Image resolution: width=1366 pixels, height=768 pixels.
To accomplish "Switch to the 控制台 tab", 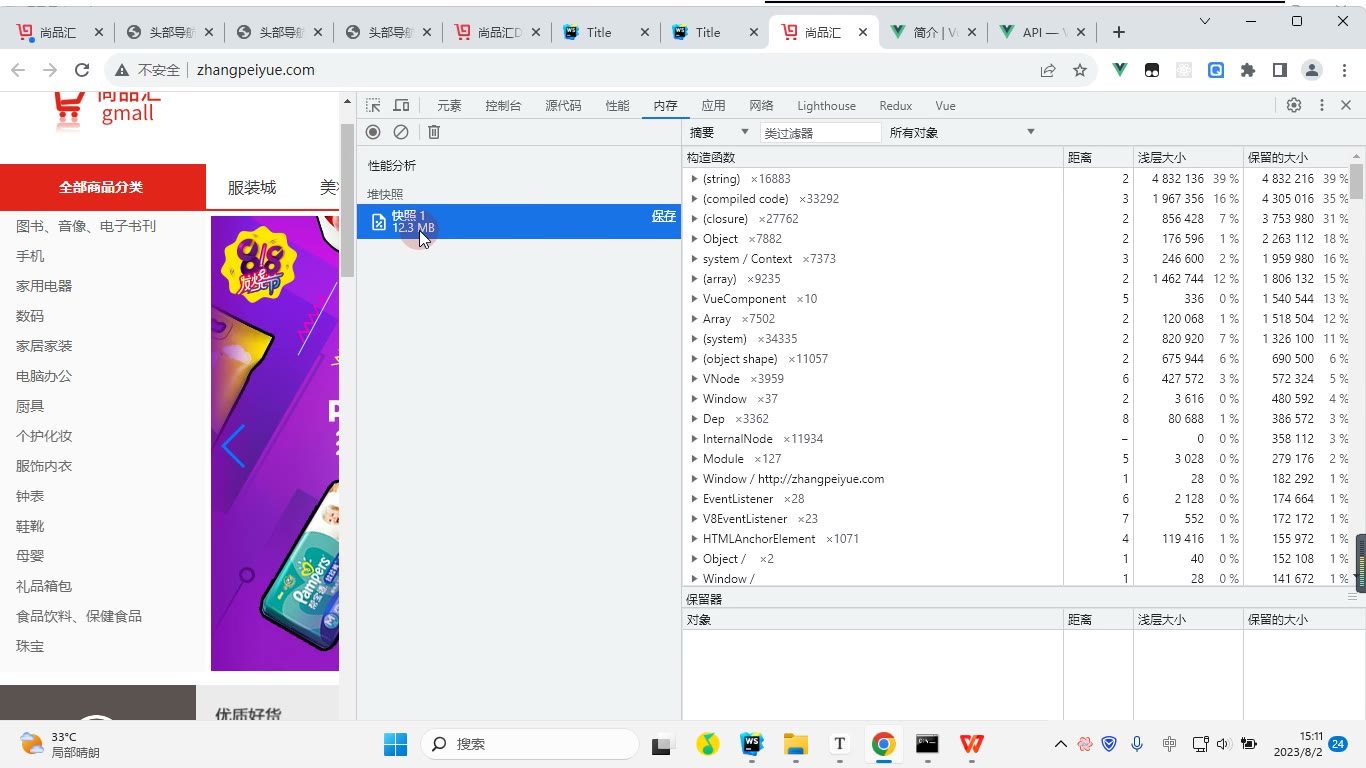I will (x=503, y=106).
